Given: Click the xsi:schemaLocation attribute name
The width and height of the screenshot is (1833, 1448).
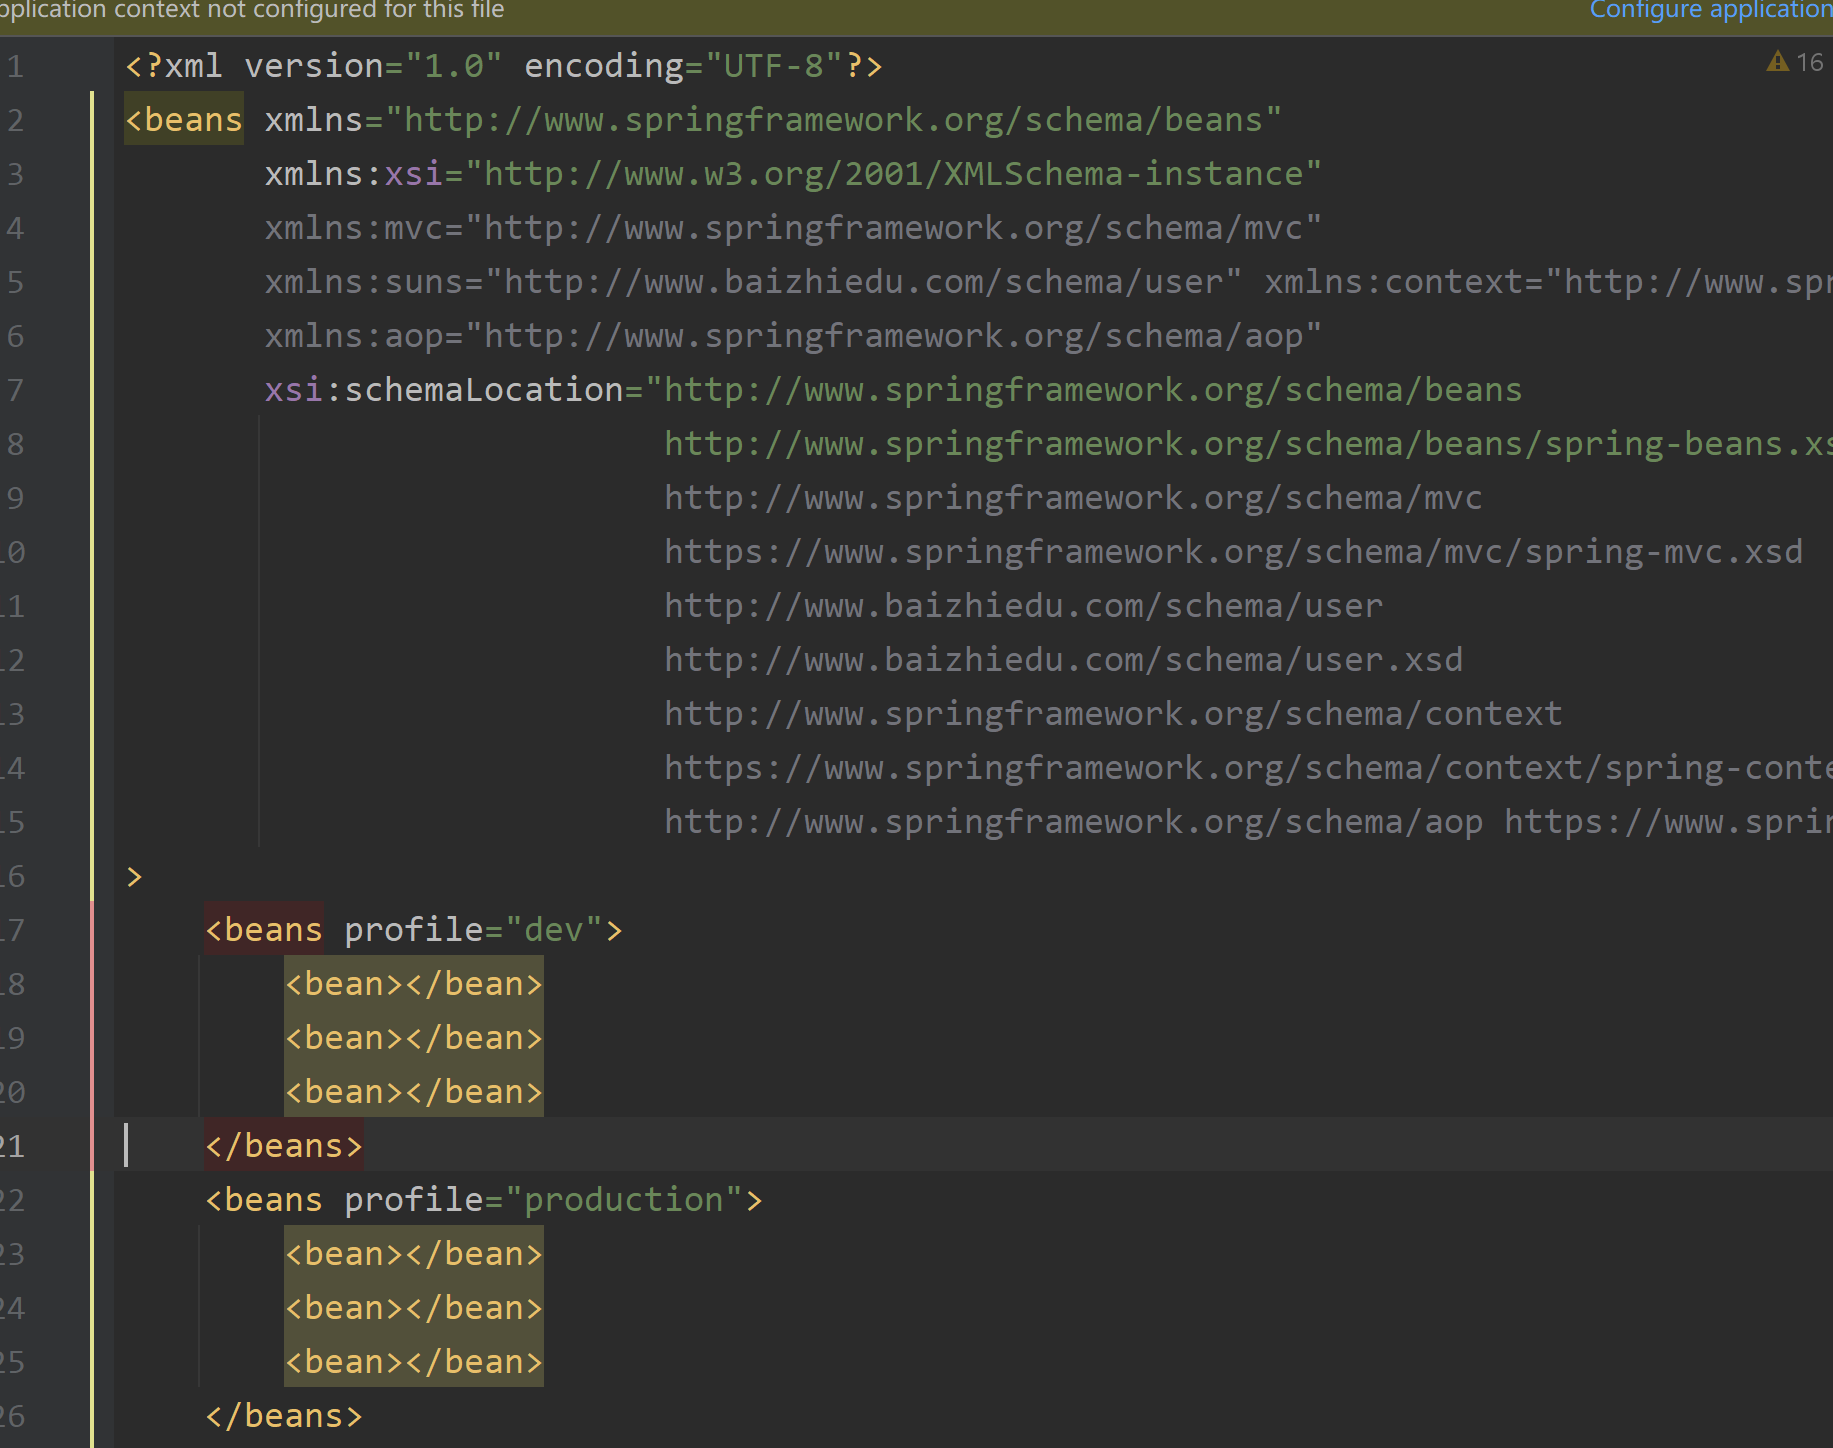Looking at the screenshot, I should point(444,390).
